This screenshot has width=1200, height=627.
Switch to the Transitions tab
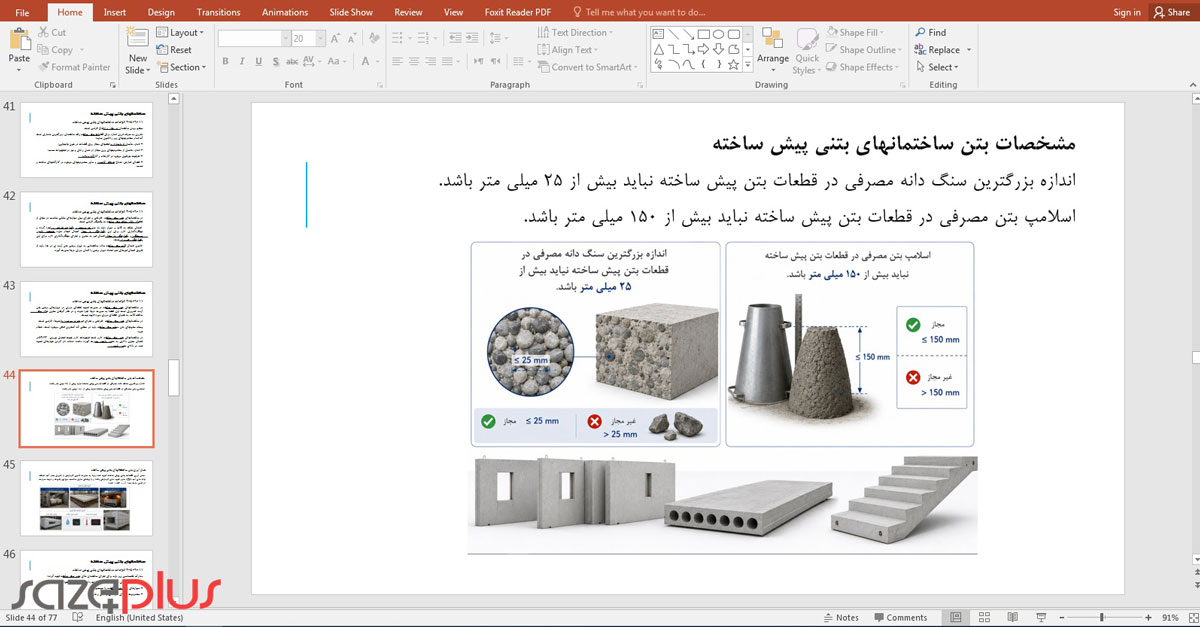[218, 12]
